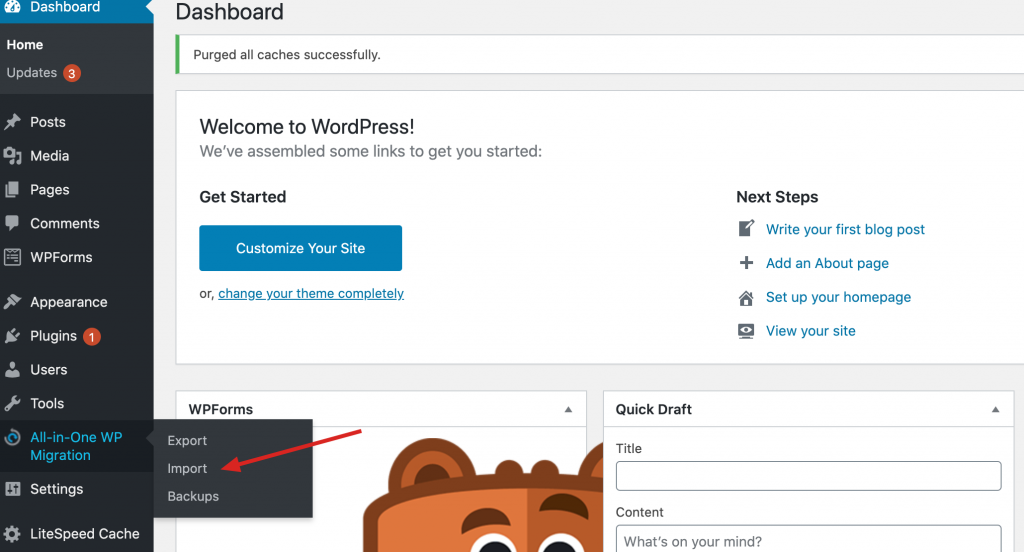This screenshot has width=1024, height=552.
Task: Click the Appearance paintbrush icon
Action: pyautogui.click(x=13, y=302)
